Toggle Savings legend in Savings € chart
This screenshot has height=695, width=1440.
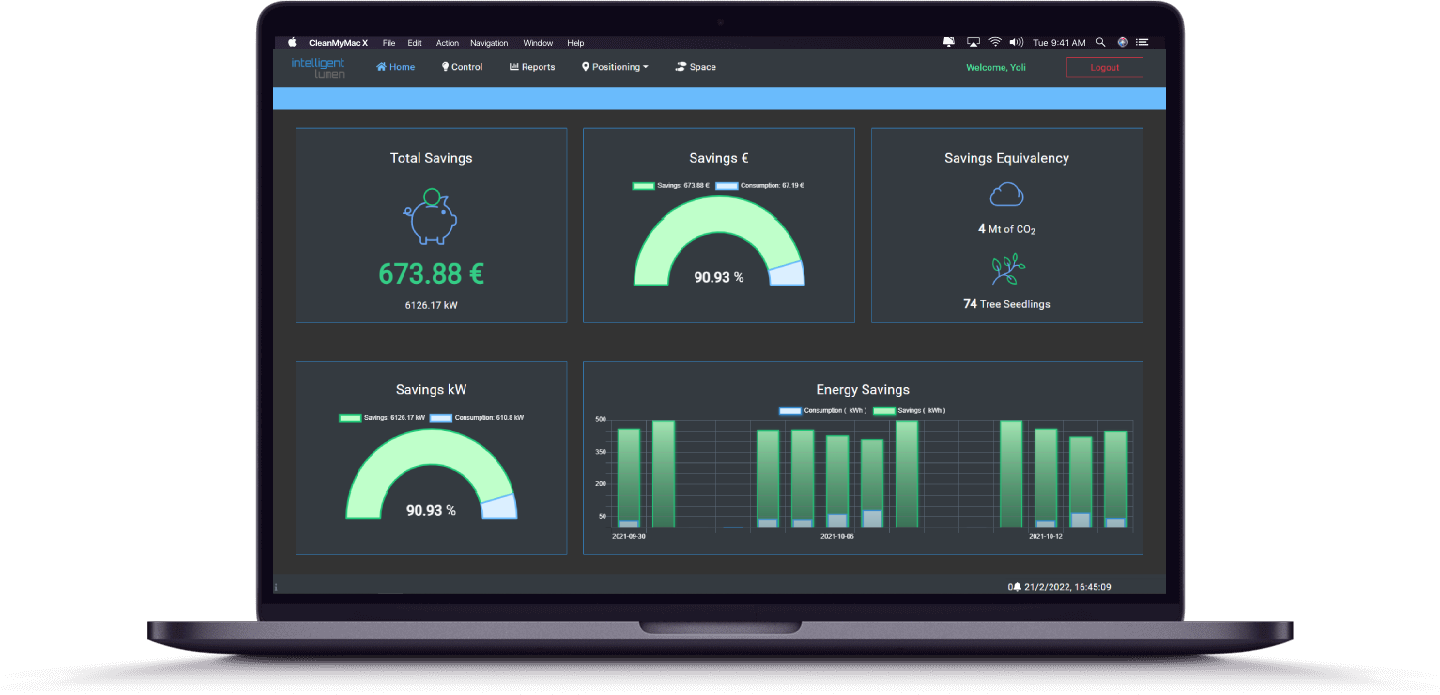point(671,185)
